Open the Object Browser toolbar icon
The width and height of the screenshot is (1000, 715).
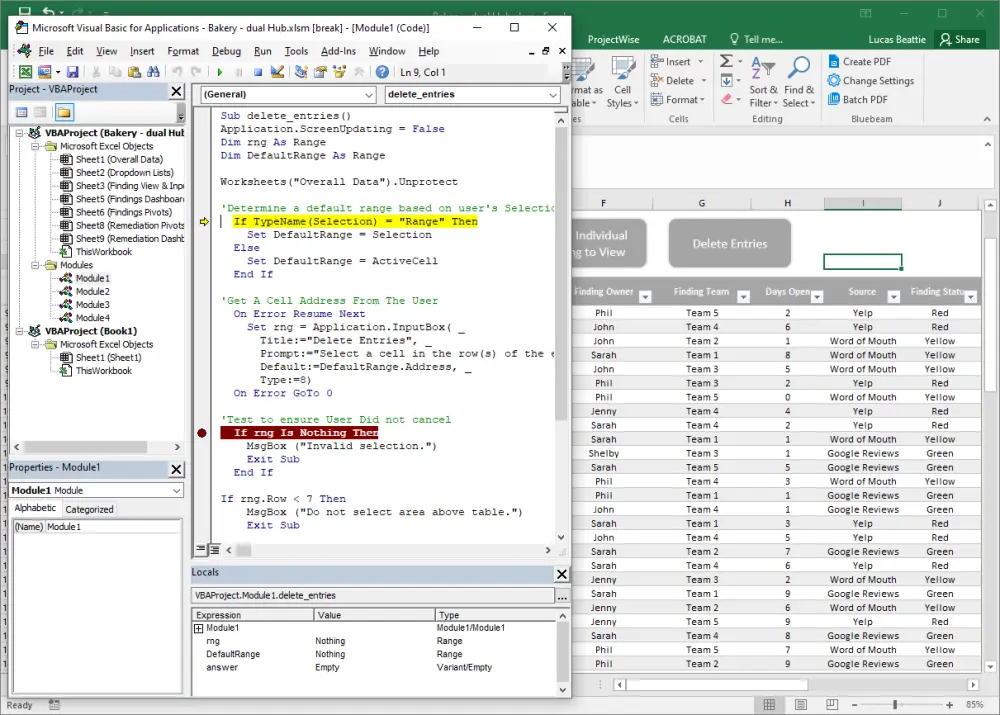pos(339,72)
